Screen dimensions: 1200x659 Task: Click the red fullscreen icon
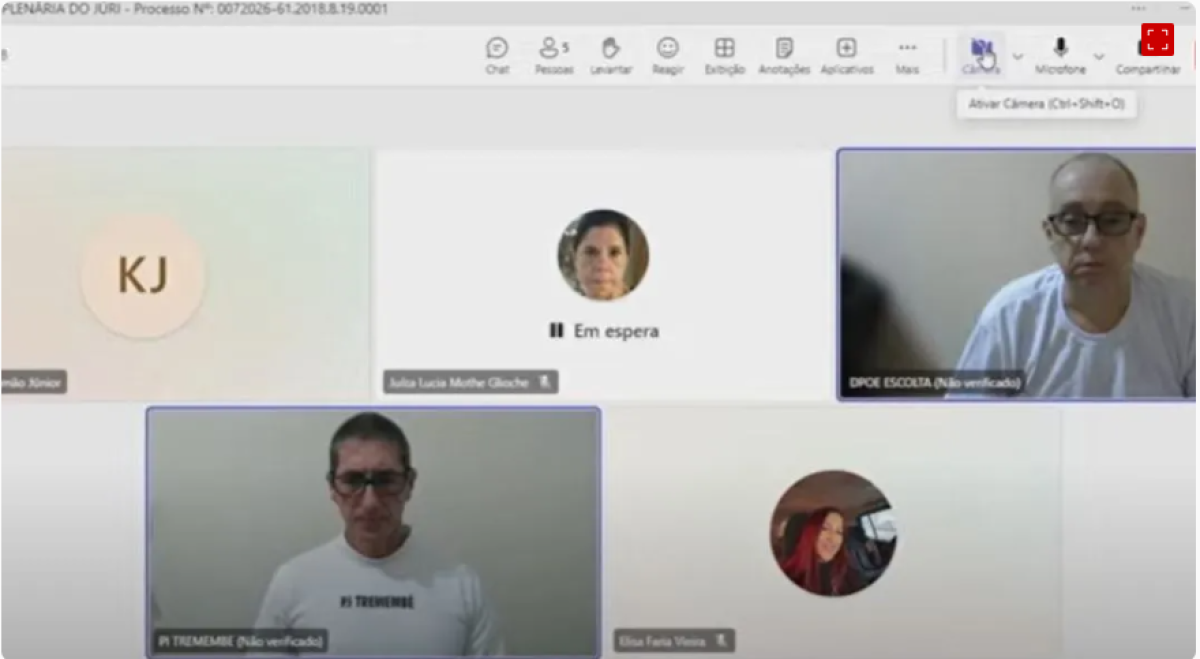click(1157, 39)
